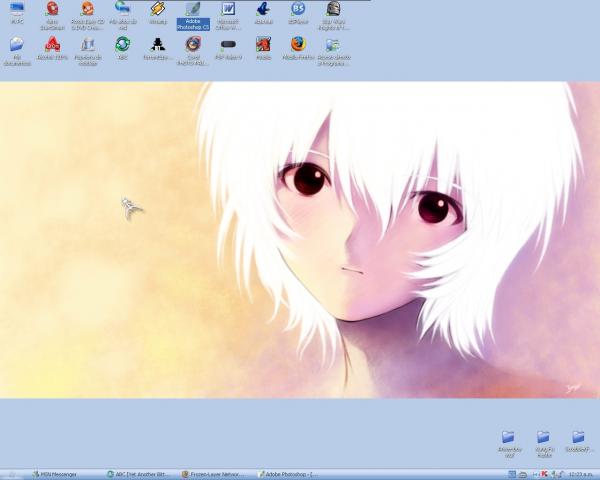The width and height of the screenshot is (600, 480).
Task: Click the red K antivirus tray icon
Action: (544, 474)
